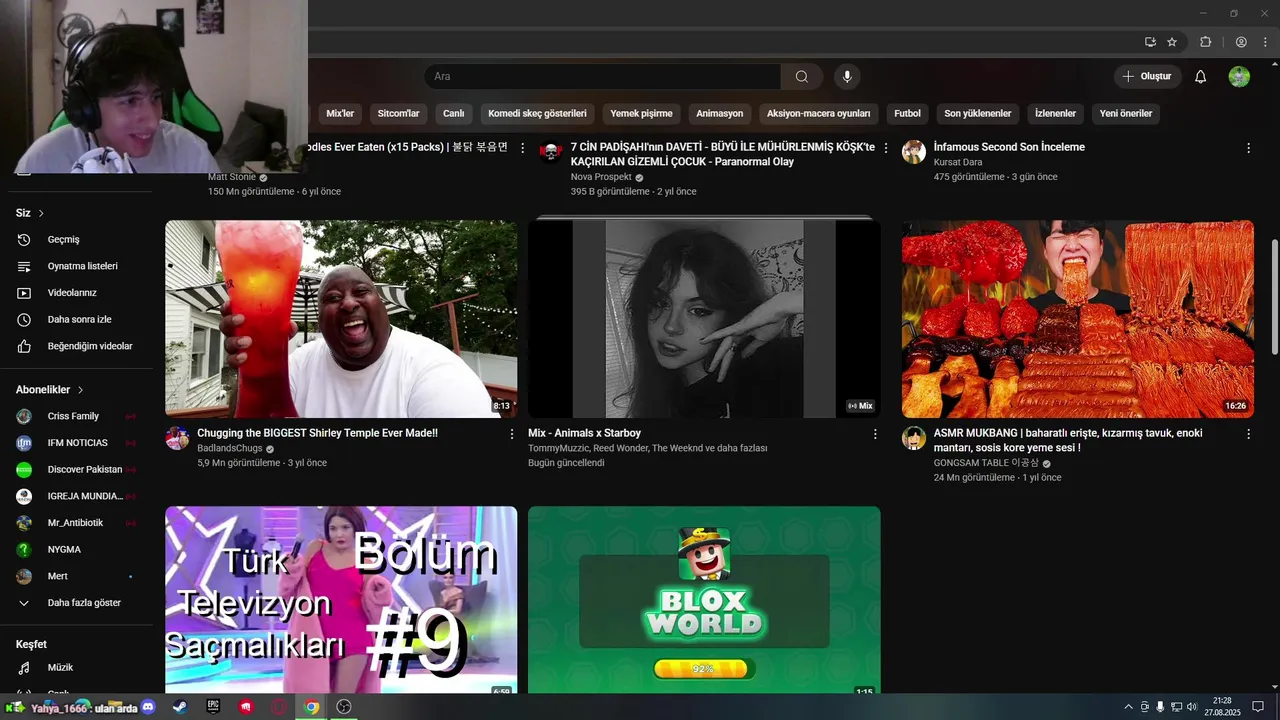The width and height of the screenshot is (1280, 720).
Task: Click Chrome icon in taskbar
Action: 311,706
